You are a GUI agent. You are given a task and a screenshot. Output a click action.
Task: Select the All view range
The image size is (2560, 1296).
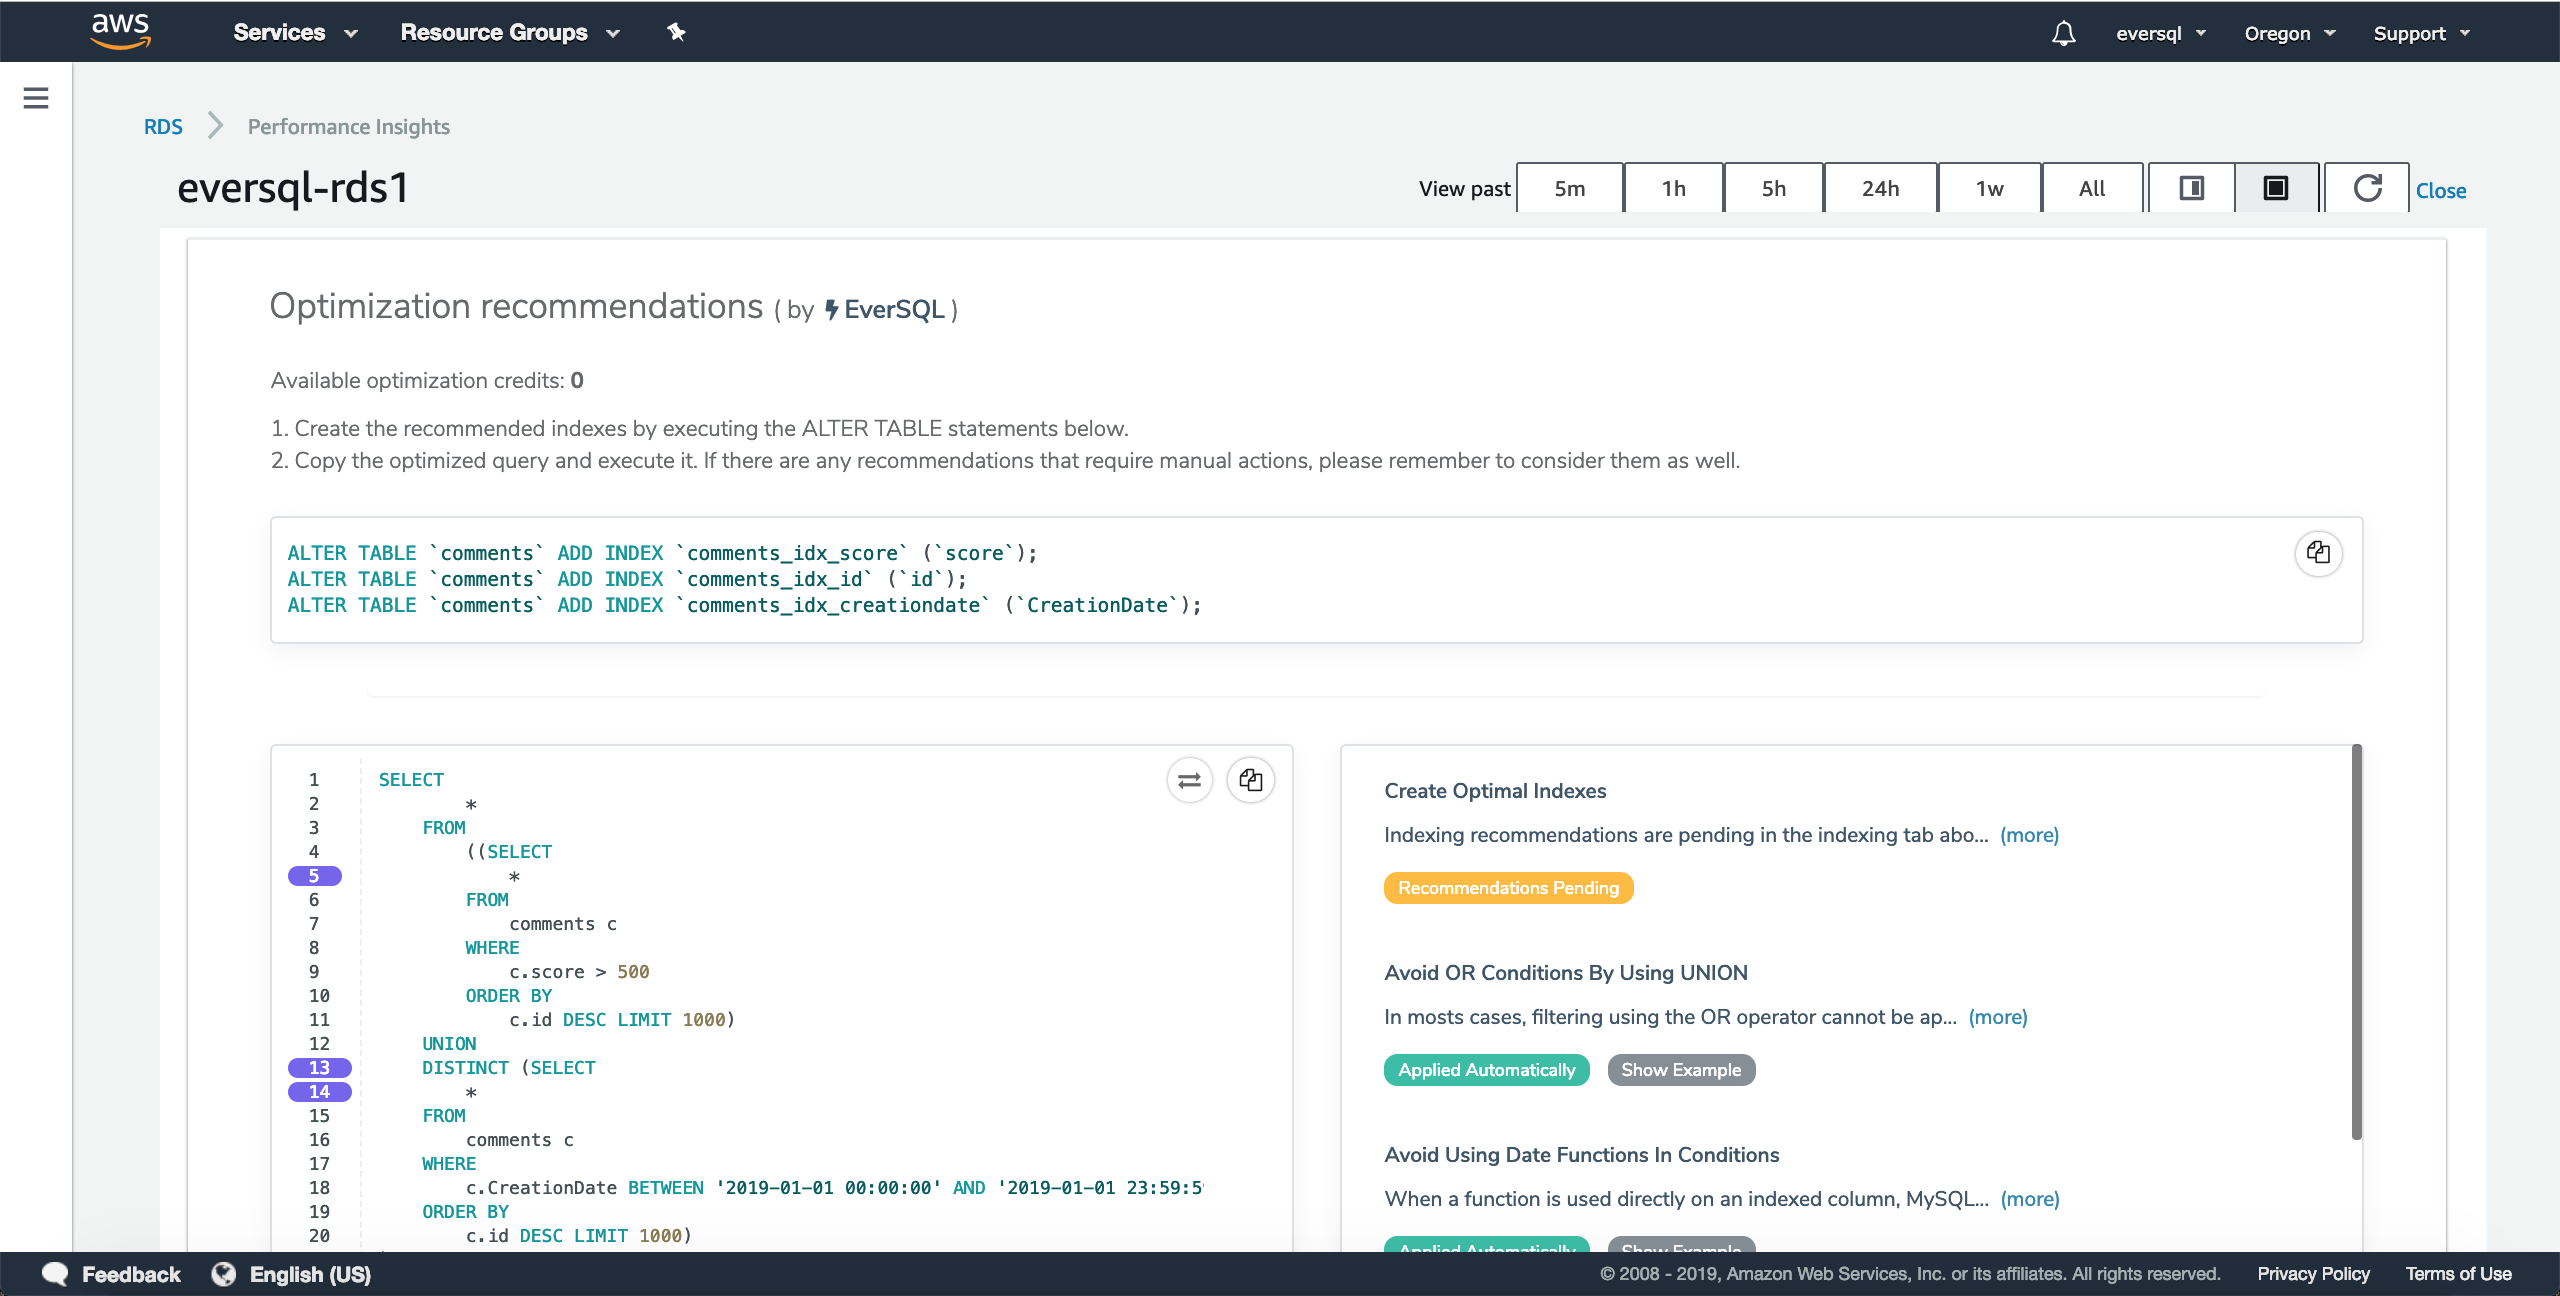(2092, 188)
